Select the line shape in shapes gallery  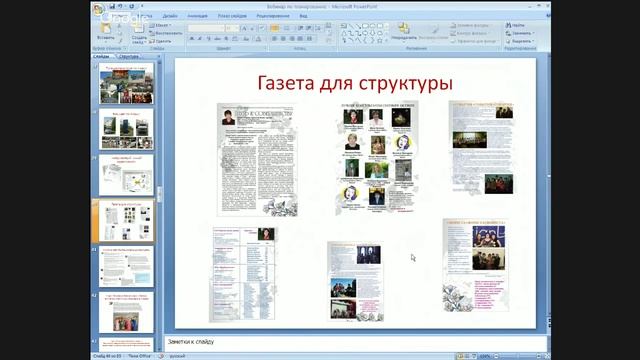[x=352, y=26]
